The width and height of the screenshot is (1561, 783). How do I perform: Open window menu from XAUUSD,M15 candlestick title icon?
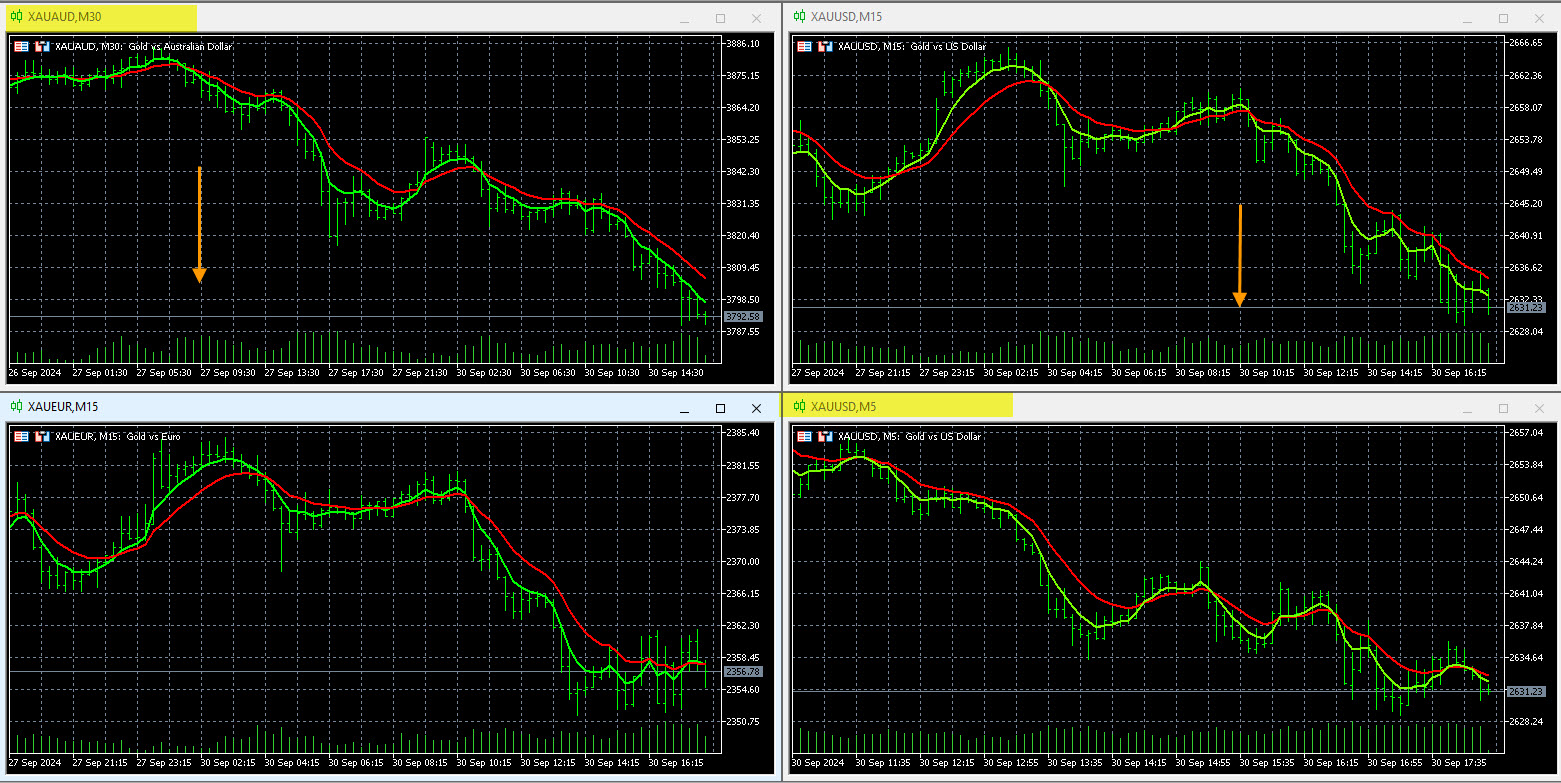[799, 17]
